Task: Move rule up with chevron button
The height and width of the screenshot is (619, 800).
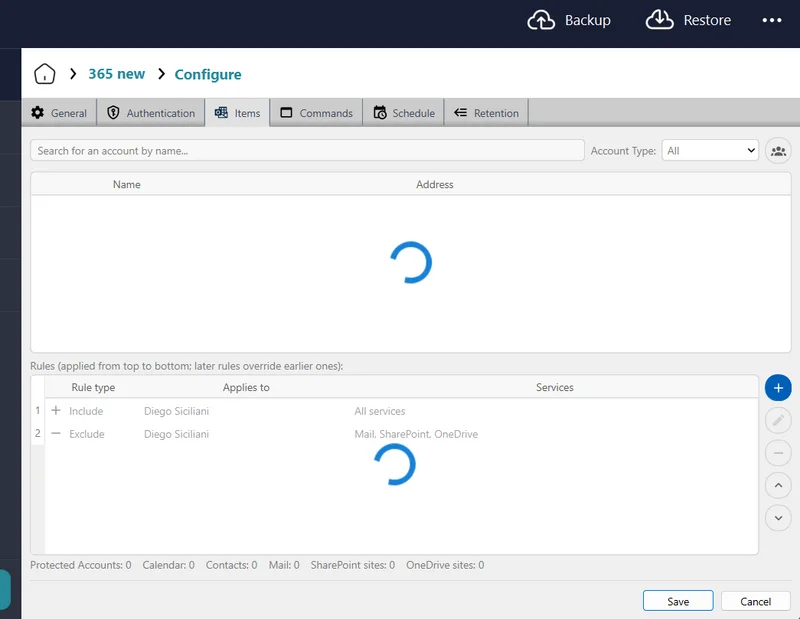Action: coord(778,485)
